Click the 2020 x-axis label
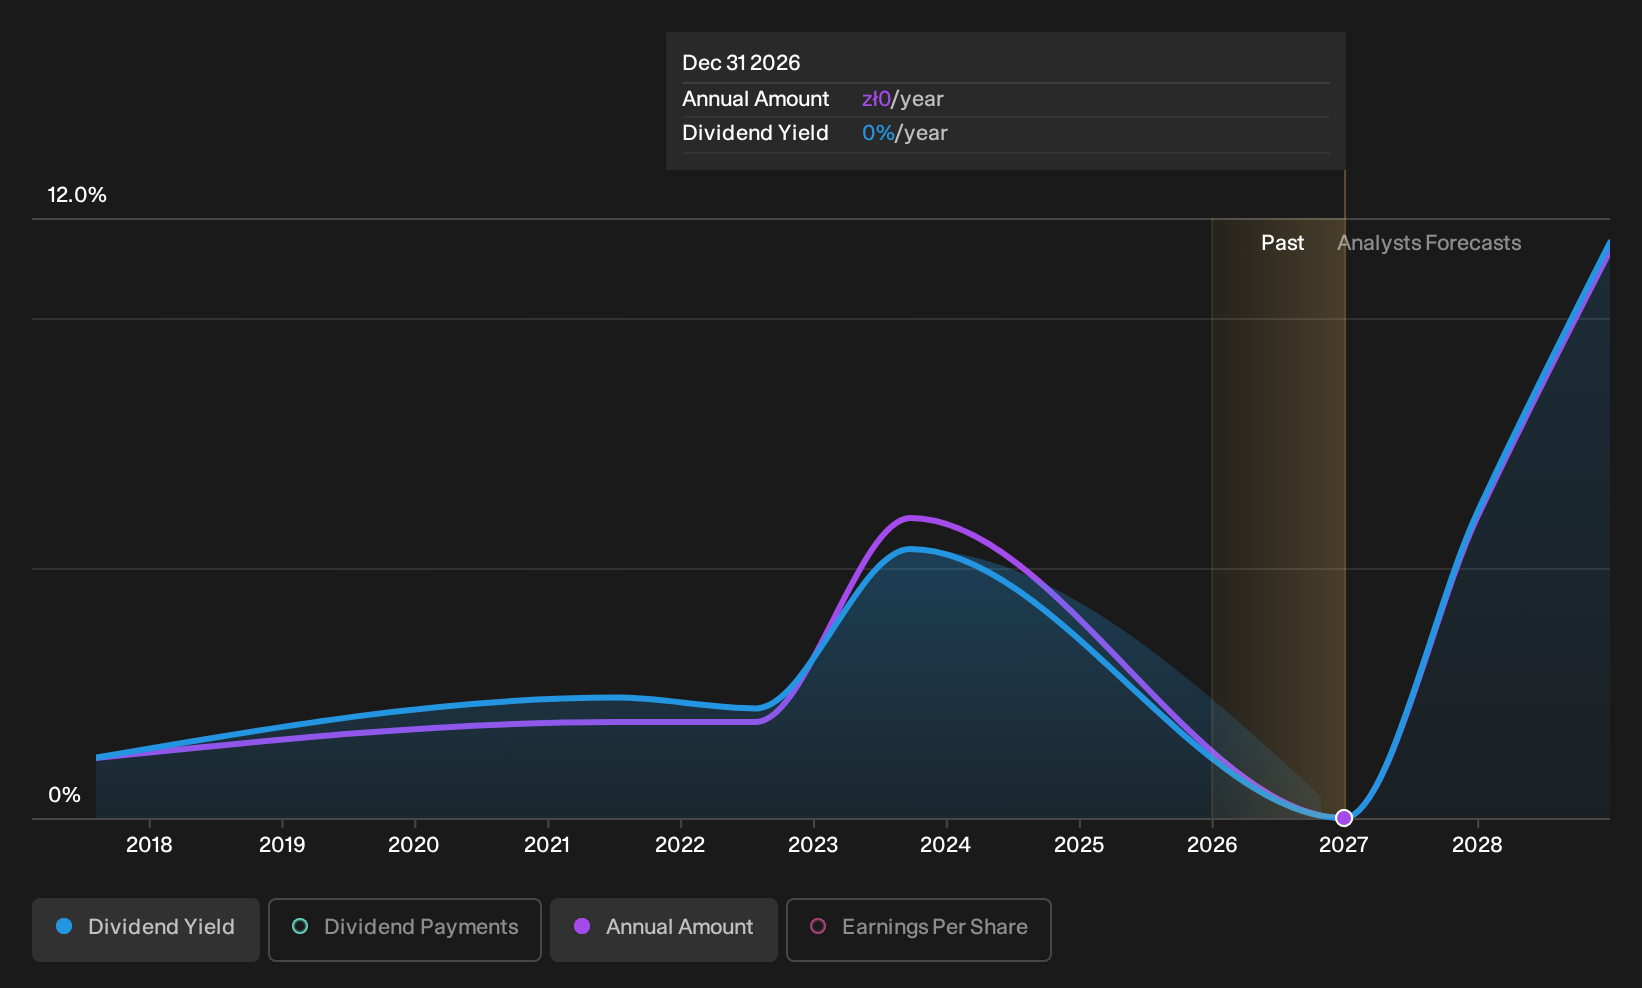The height and width of the screenshot is (988, 1642). pos(414,845)
